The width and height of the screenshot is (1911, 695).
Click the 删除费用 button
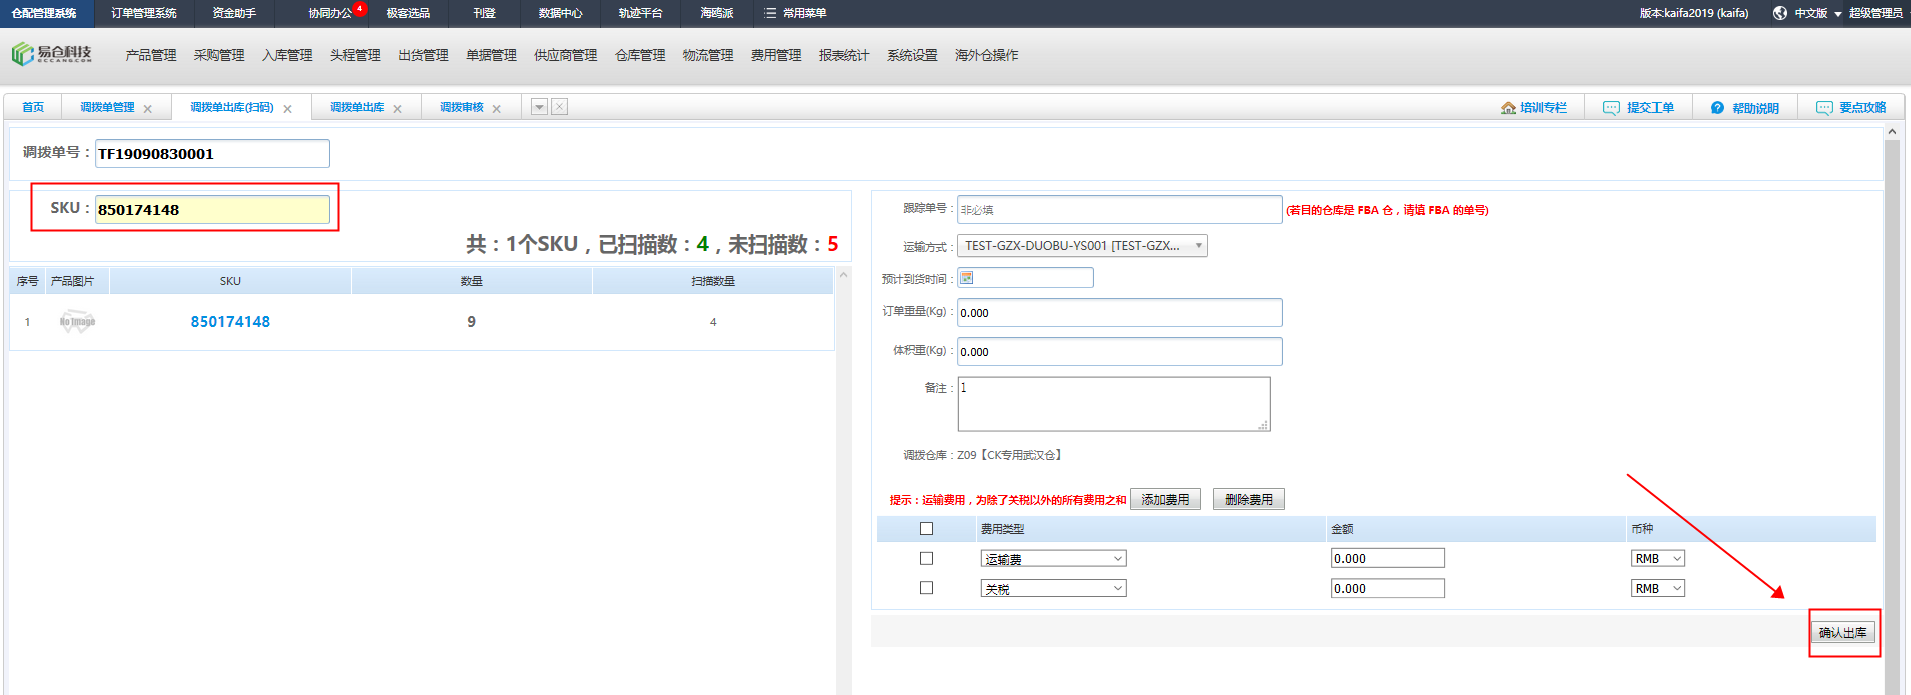[1249, 499]
